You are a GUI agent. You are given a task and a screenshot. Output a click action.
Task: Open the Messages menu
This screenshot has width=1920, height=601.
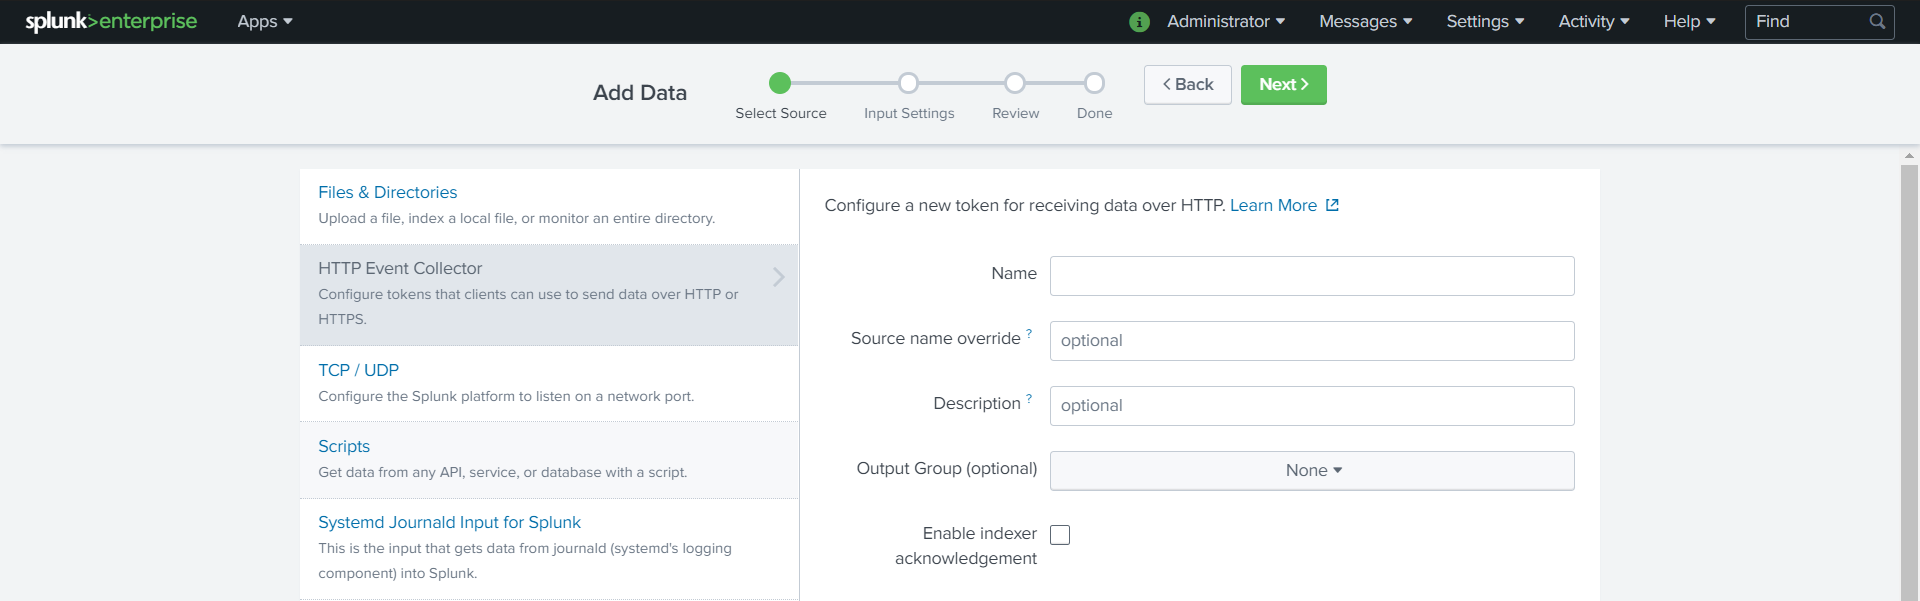point(1364,21)
